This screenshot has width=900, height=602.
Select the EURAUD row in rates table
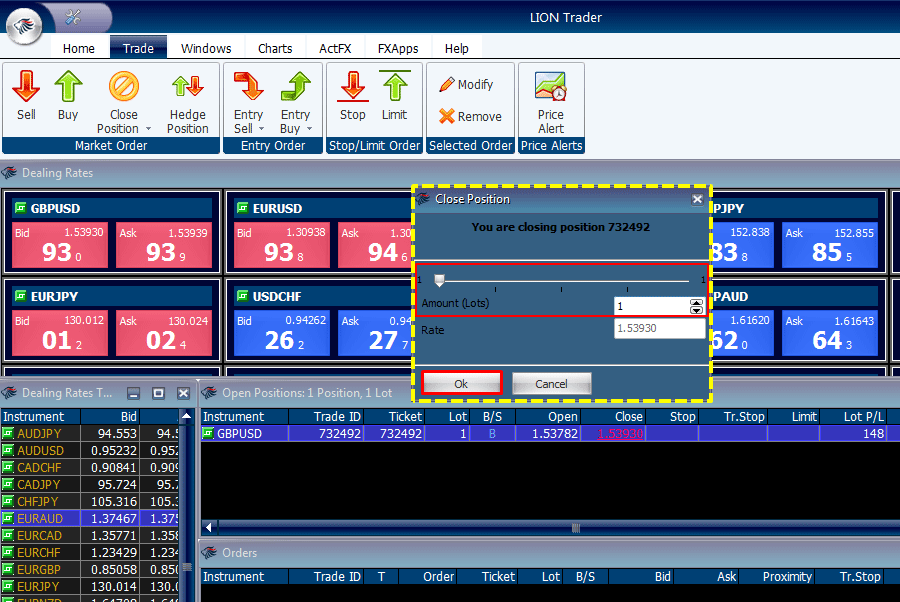point(90,518)
